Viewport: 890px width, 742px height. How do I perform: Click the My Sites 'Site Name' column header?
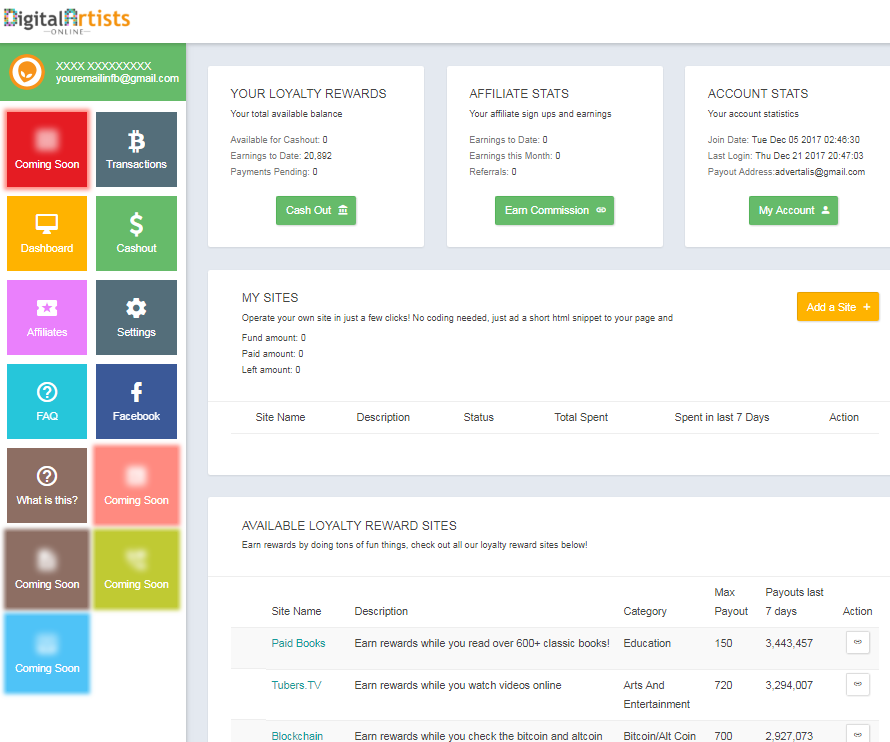tap(280, 417)
